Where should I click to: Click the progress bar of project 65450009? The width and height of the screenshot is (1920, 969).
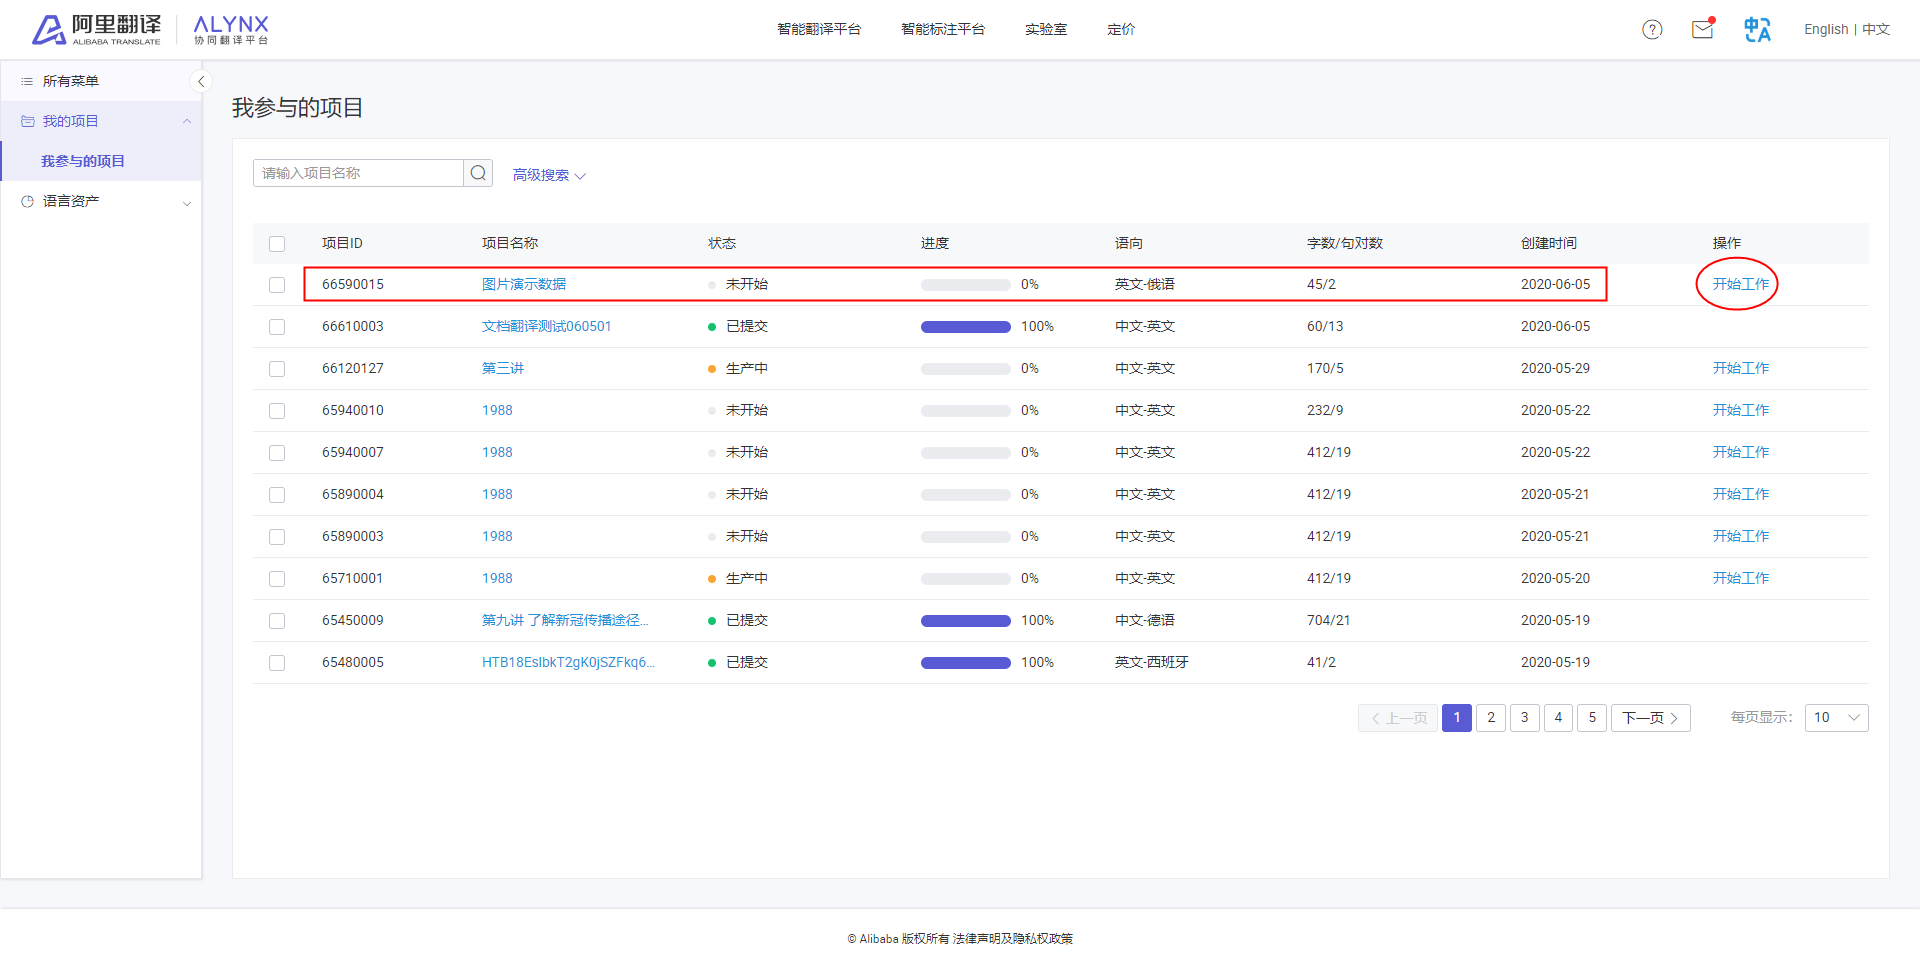(x=965, y=621)
